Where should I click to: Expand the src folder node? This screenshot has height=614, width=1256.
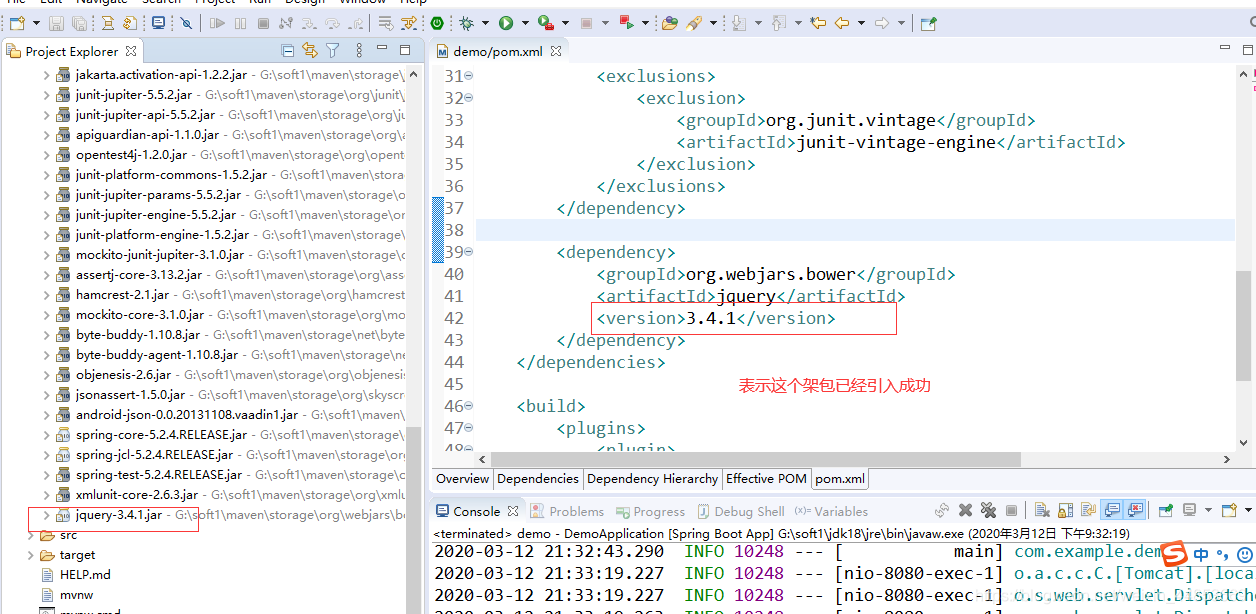click(30, 535)
